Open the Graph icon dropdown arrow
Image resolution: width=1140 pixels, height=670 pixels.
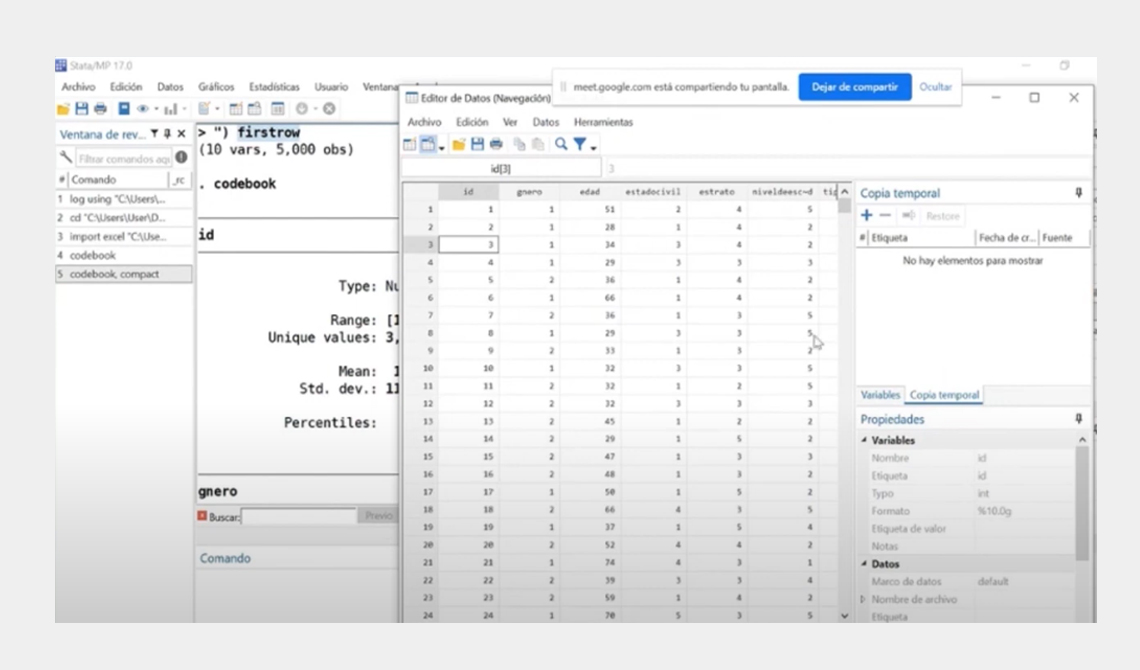184,110
